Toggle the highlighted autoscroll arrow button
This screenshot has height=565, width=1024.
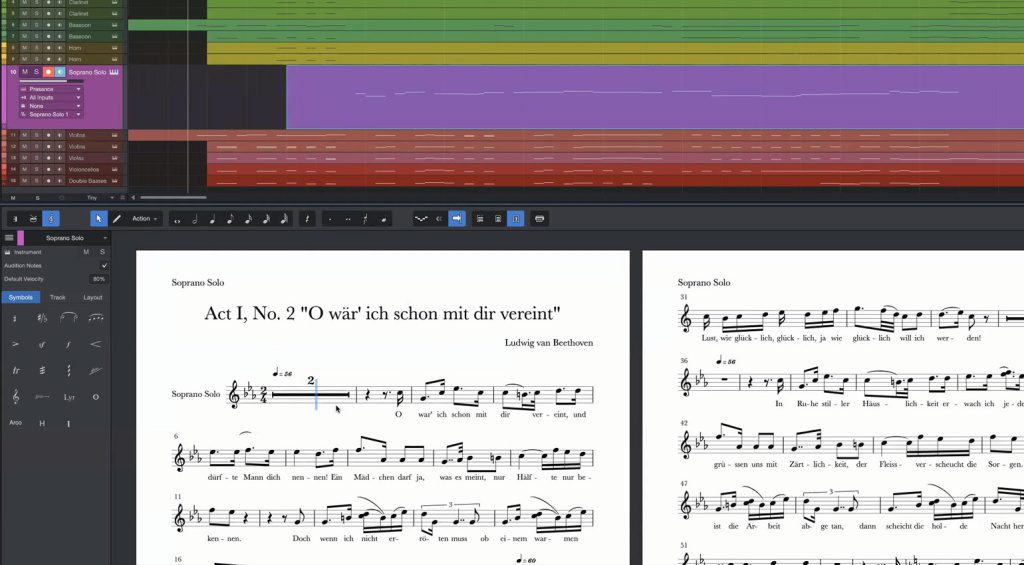pyautogui.click(x=457, y=219)
